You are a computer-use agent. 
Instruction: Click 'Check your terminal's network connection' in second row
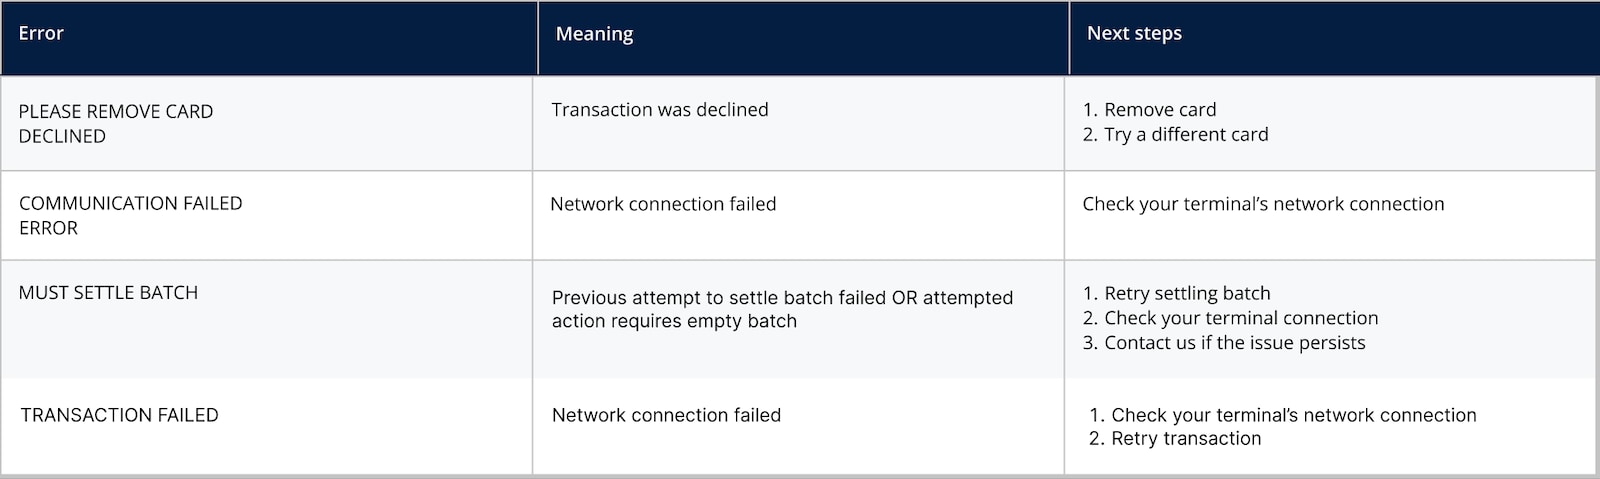tap(1263, 204)
